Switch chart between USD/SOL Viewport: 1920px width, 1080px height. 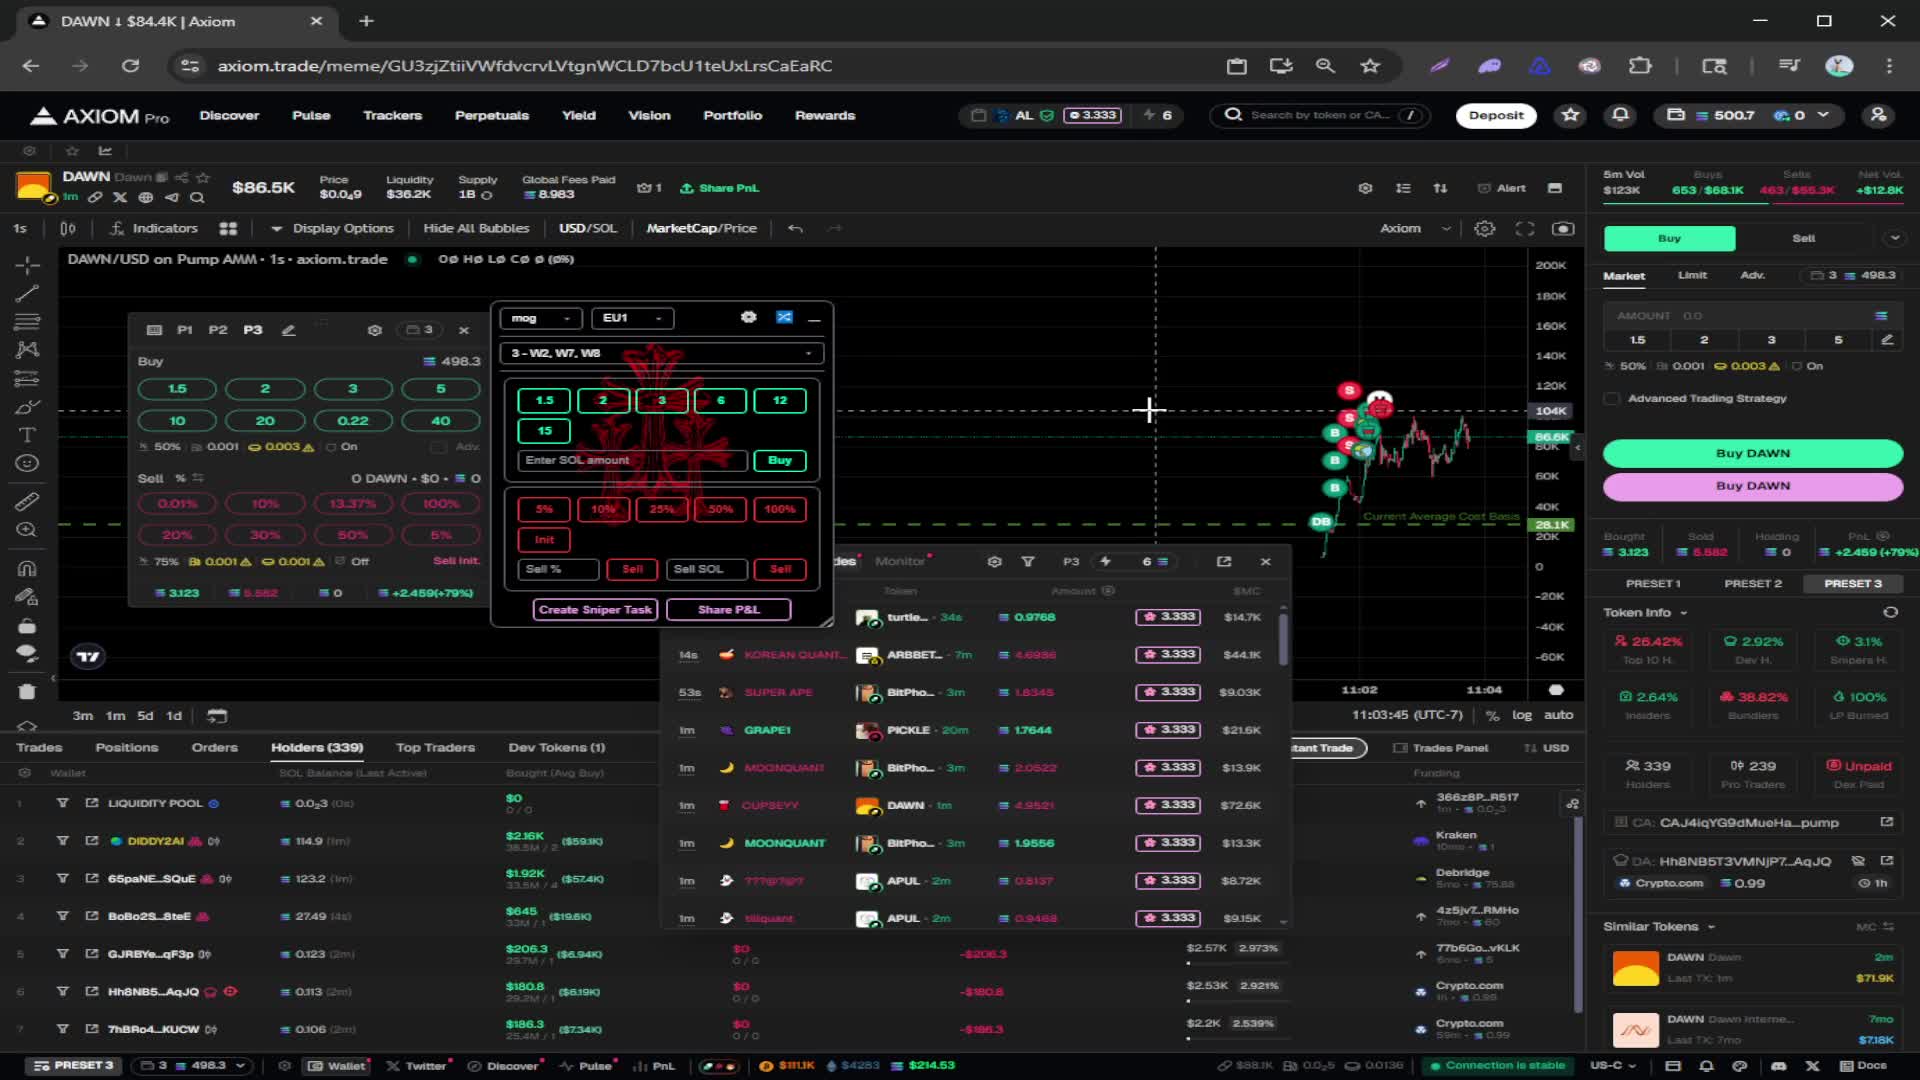point(588,228)
